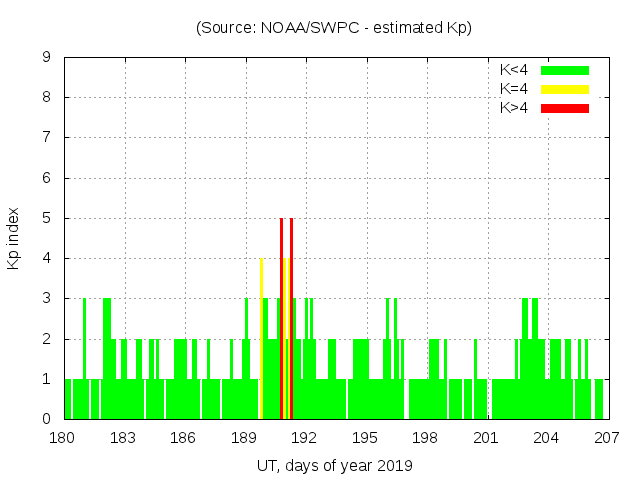Select the 'K<4' legend text label

514,70
